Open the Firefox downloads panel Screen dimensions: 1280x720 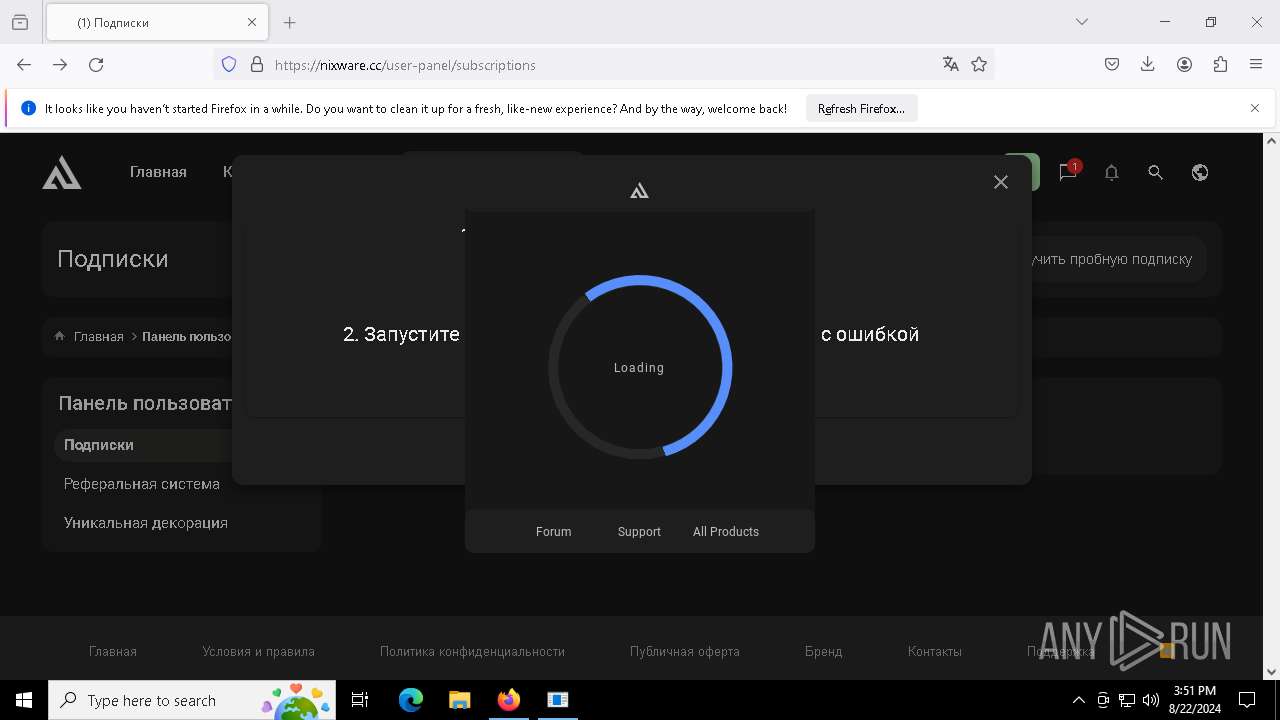tap(1148, 65)
